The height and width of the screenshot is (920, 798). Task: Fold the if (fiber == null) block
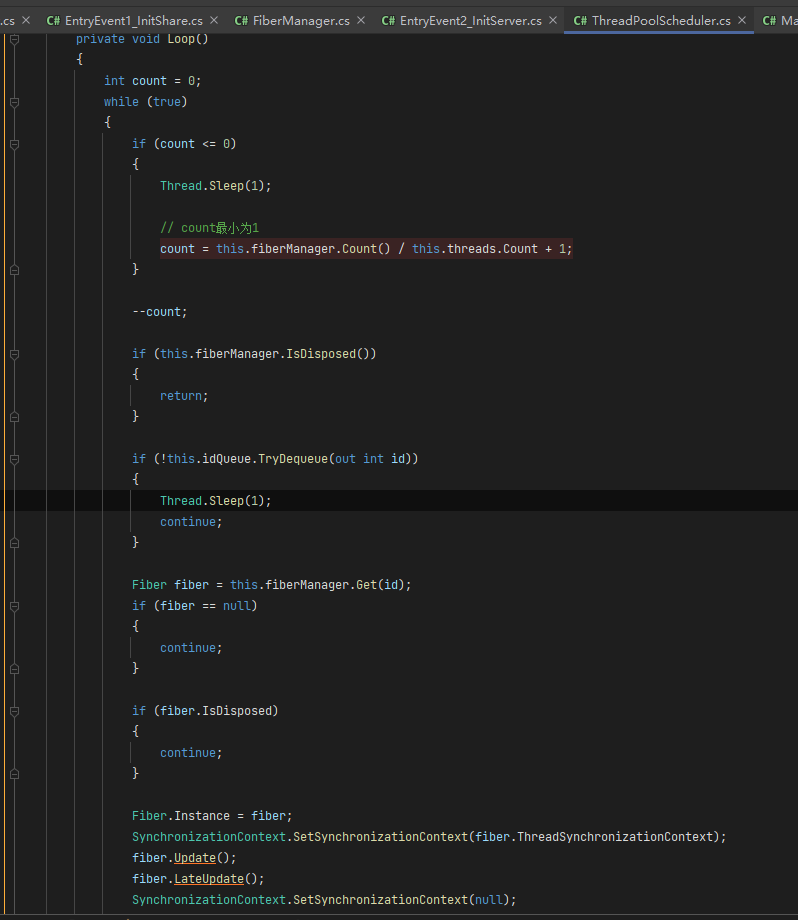pyautogui.click(x=15, y=606)
